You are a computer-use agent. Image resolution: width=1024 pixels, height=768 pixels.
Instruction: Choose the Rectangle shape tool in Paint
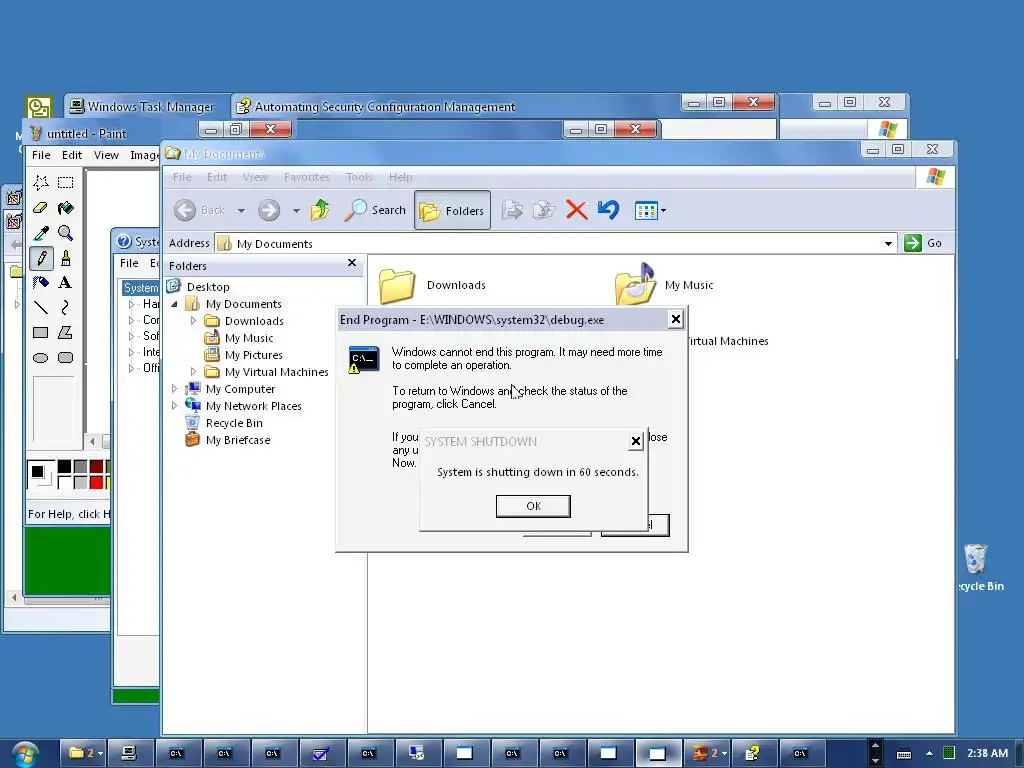click(x=40, y=332)
